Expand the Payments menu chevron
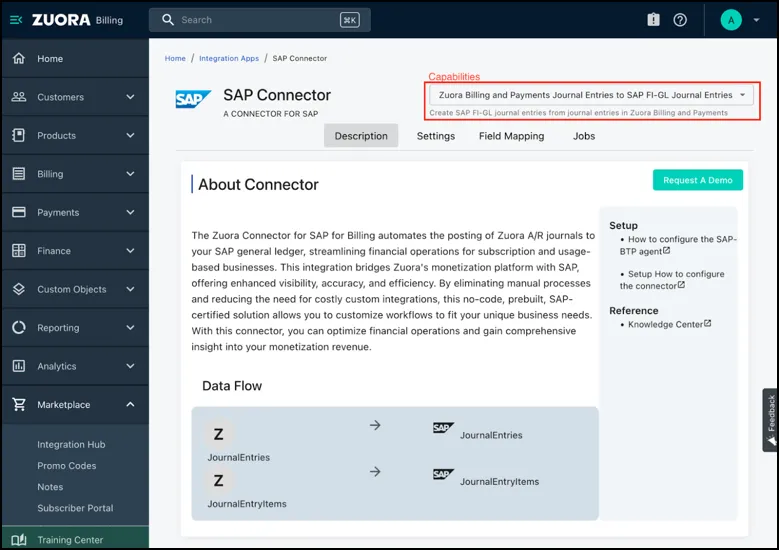 [130, 212]
